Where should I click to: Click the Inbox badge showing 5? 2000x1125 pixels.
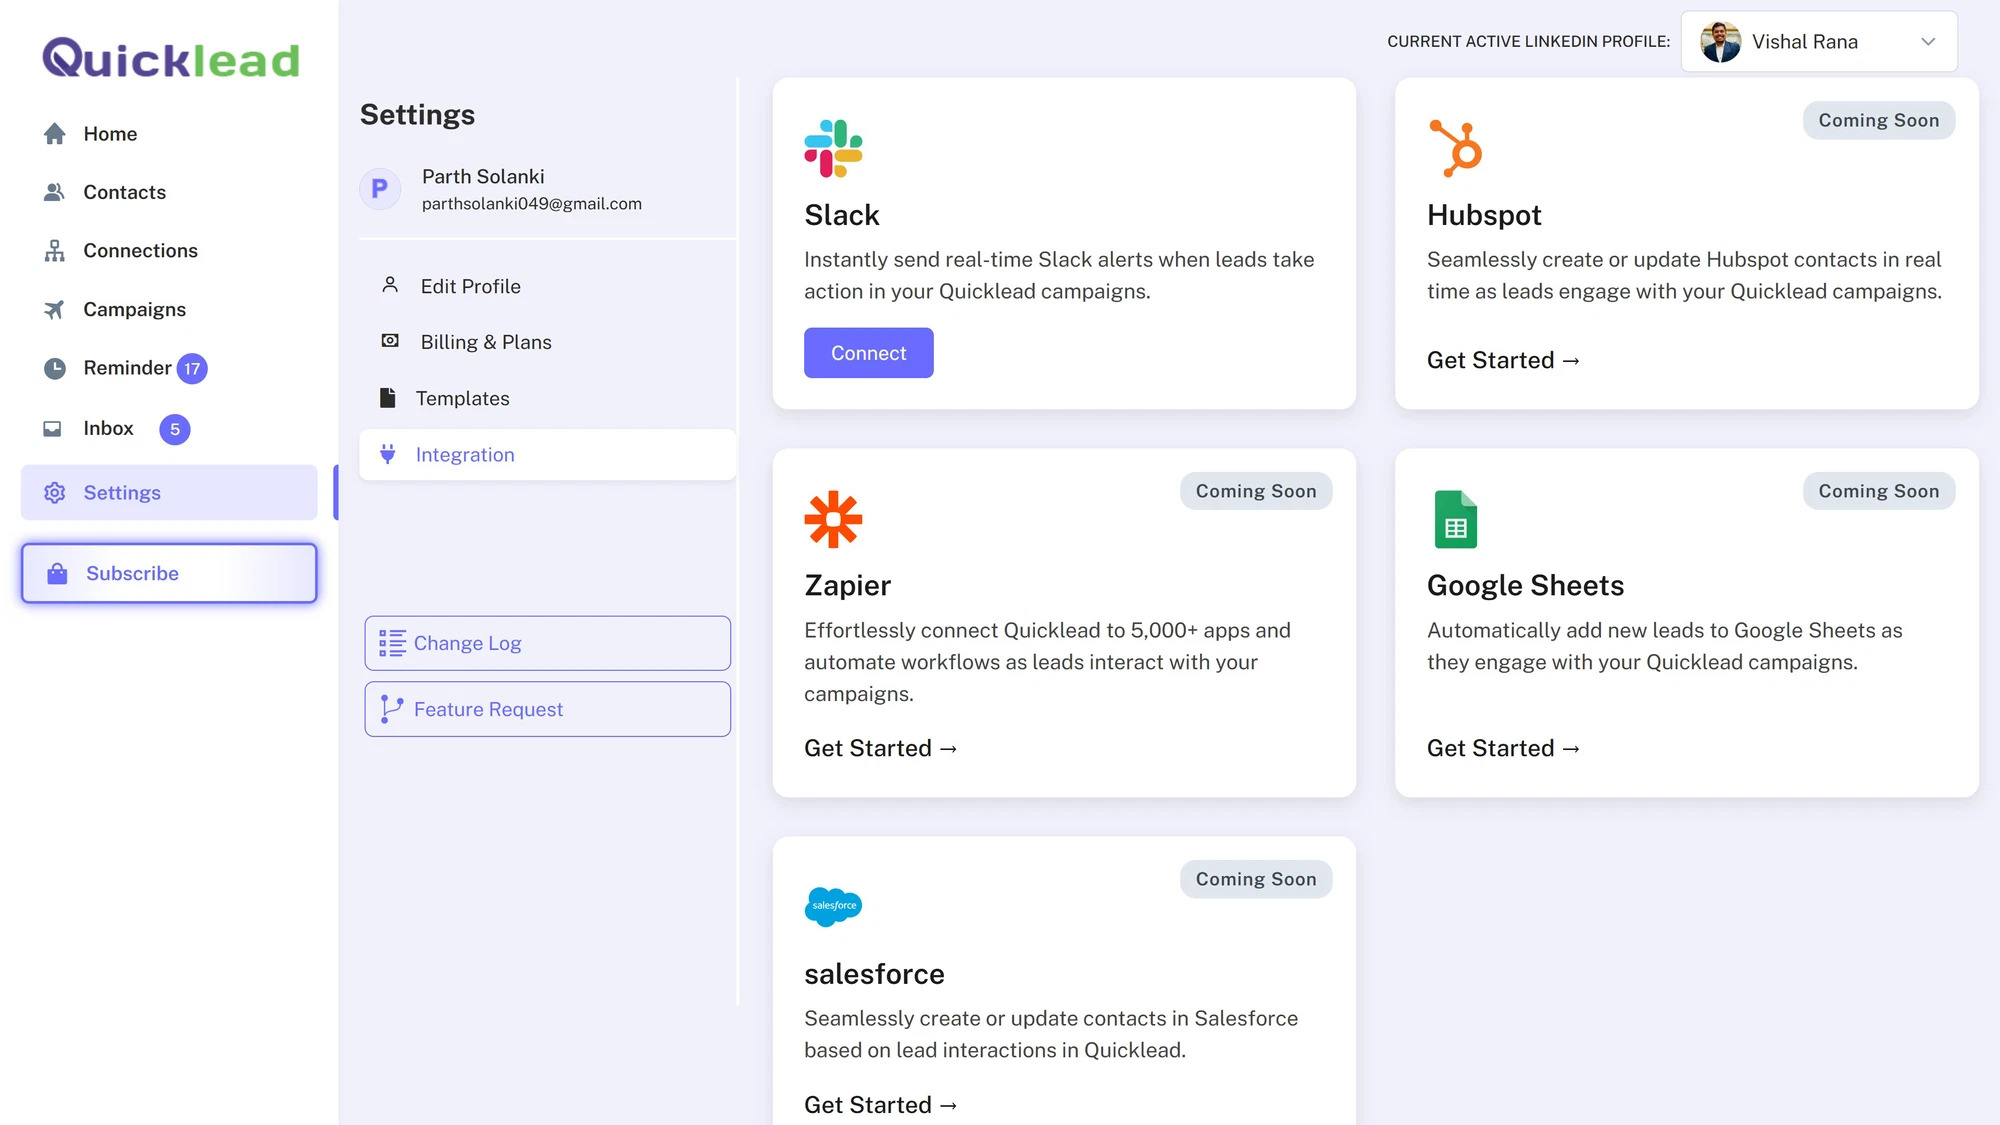pyautogui.click(x=175, y=429)
